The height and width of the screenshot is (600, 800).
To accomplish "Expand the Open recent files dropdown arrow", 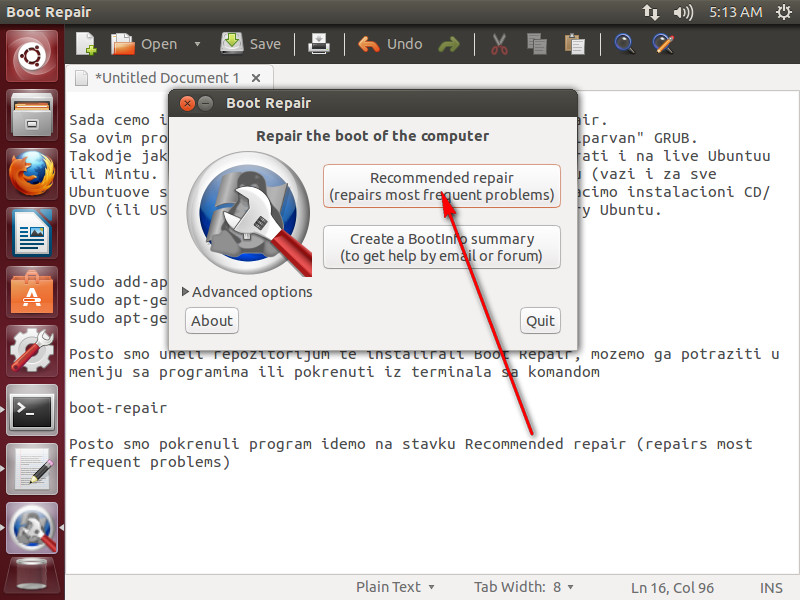I will pyautogui.click(x=197, y=44).
